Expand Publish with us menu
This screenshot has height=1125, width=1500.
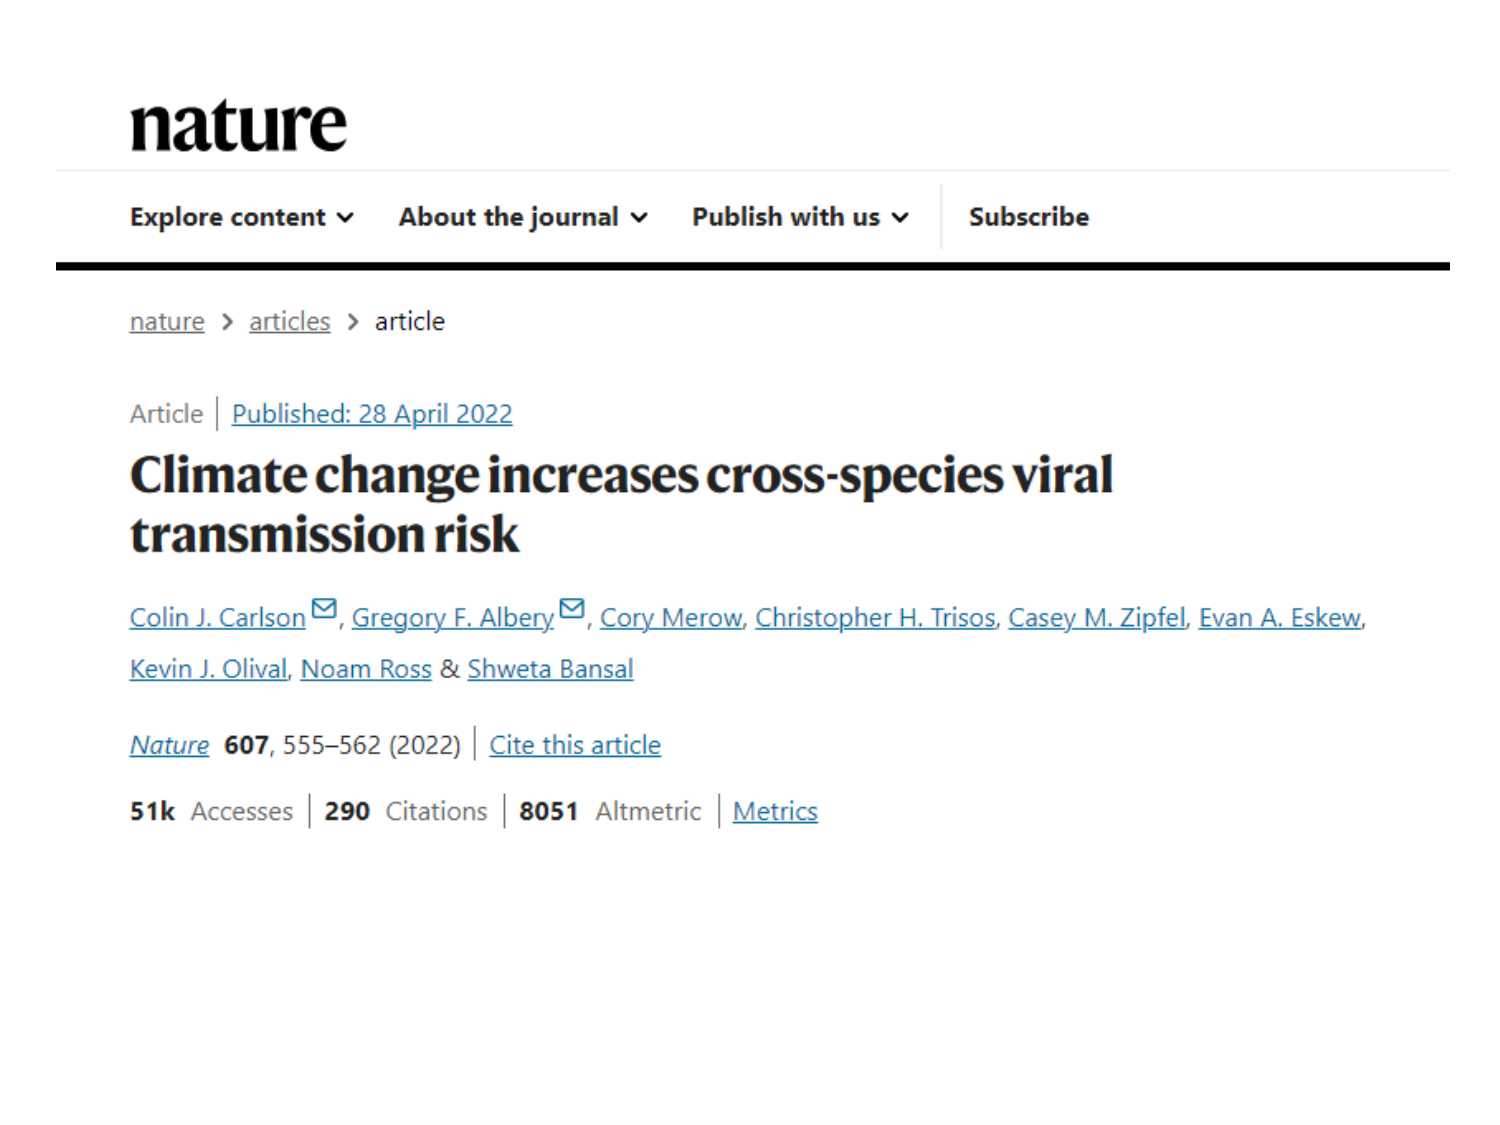coord(800,217)
